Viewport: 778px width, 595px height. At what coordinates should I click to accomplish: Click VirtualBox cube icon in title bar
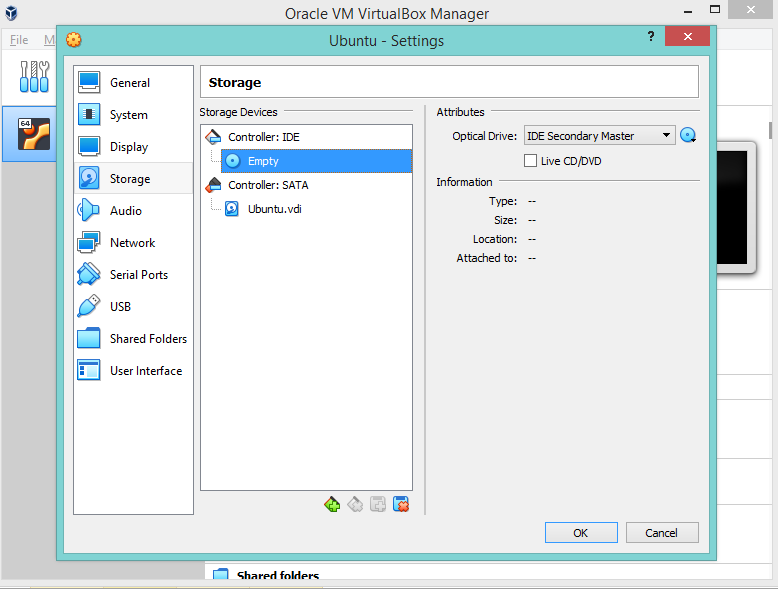point(11,12)
